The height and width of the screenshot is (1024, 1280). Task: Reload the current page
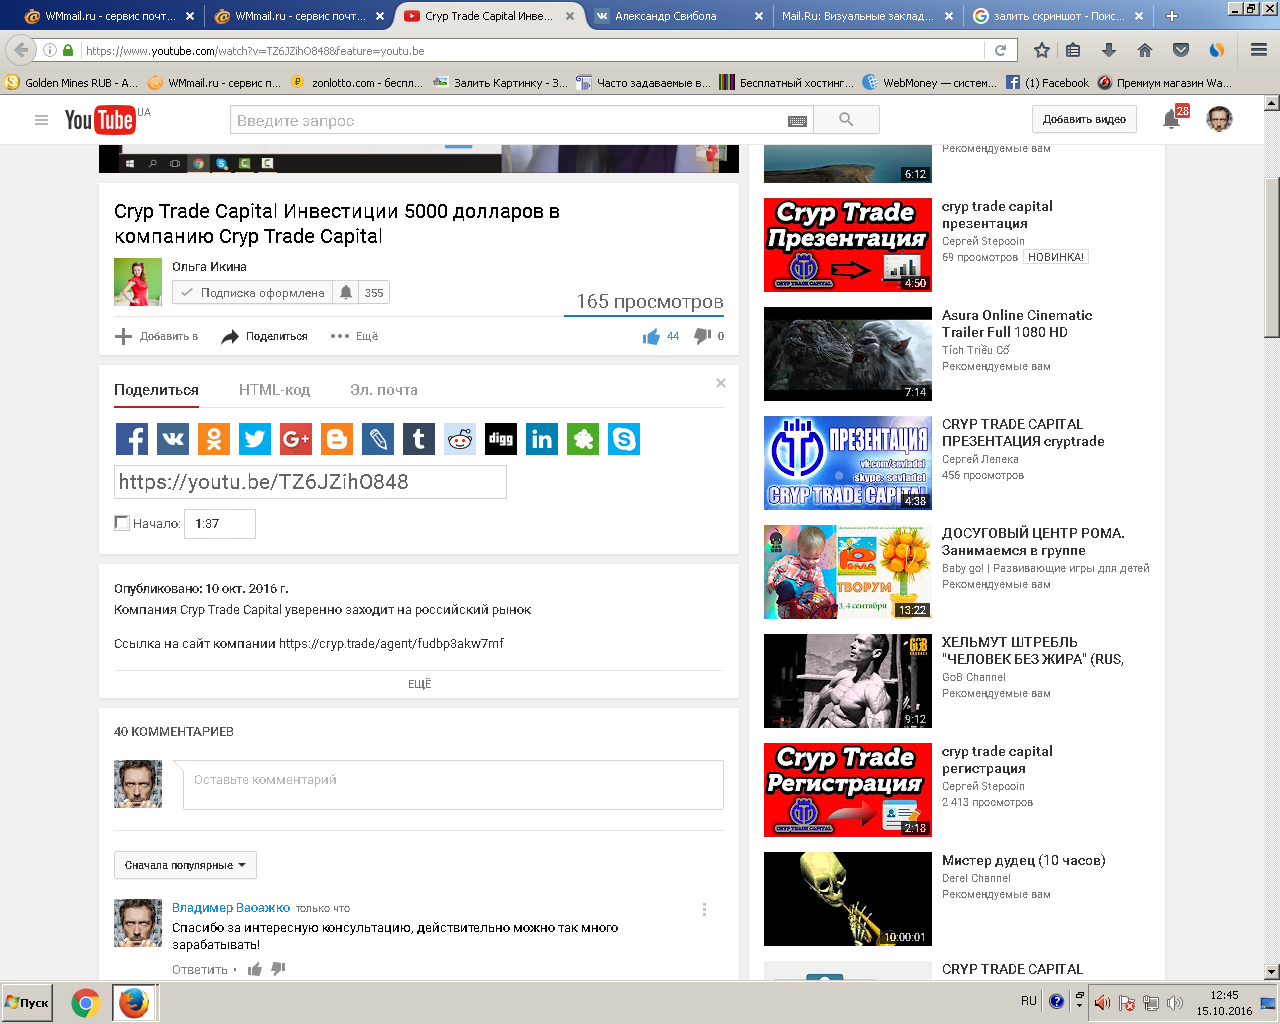pyautogui.click(x=1000, y=50)
